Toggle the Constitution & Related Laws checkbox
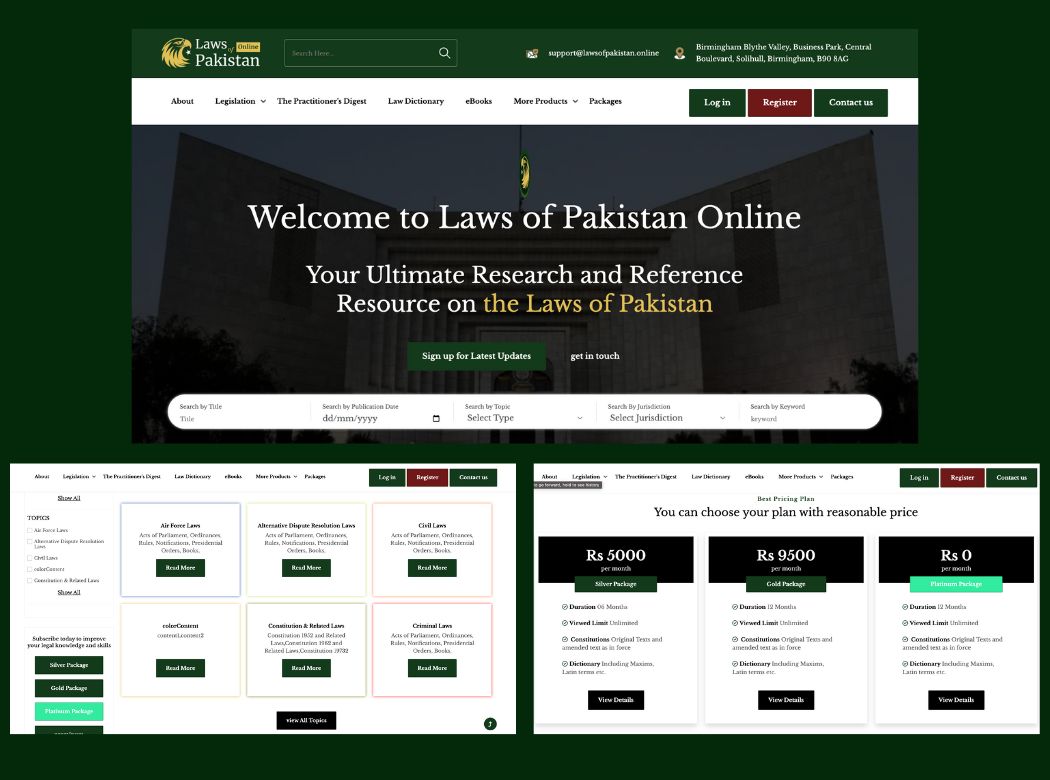This screenshot has height=780, width=1050. tap(29, 580)
